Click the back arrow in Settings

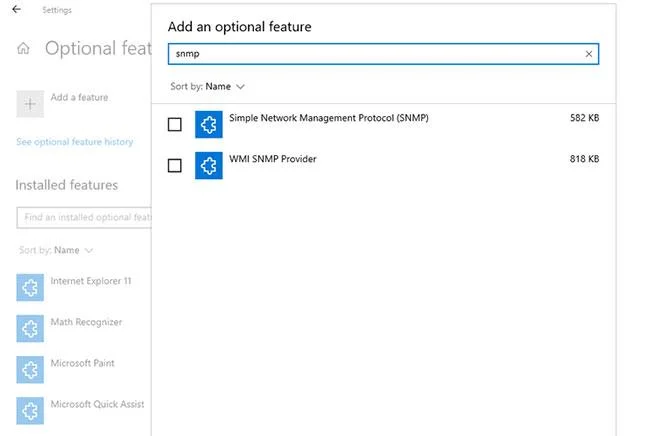tap(17, 9)
